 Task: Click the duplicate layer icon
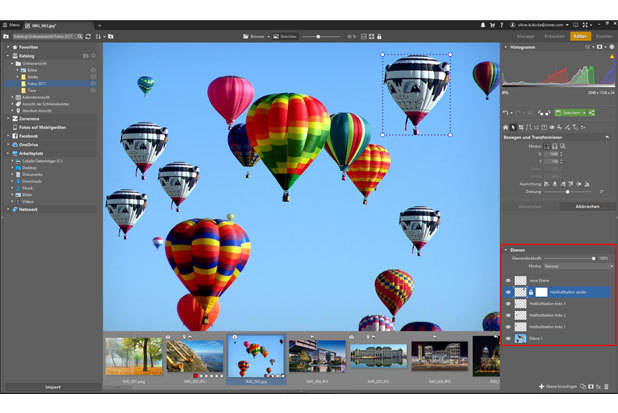584,385
